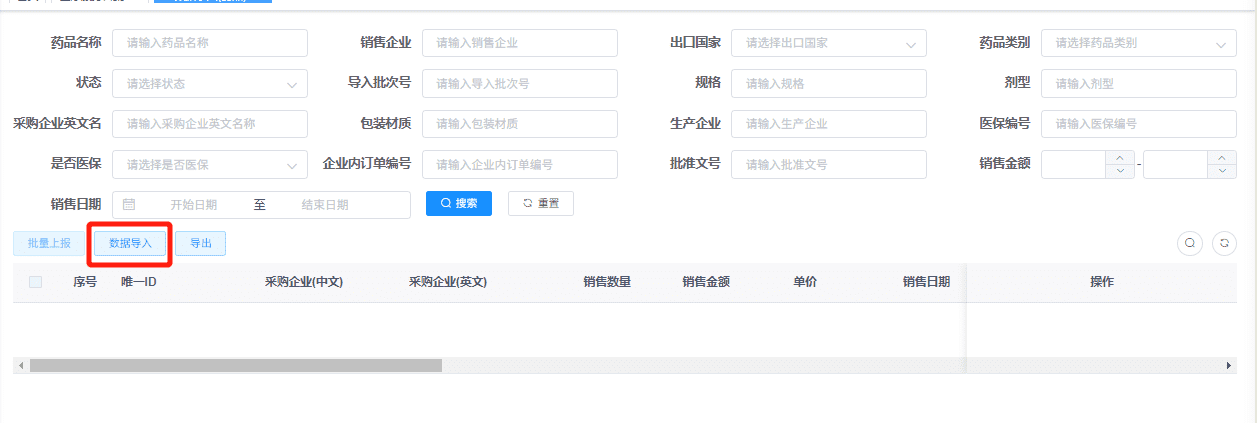Image resolution: width=1257 pixels, height=423 pixels.
Task: Tick the select-all checkbox in table header
Action: (36, 282)
